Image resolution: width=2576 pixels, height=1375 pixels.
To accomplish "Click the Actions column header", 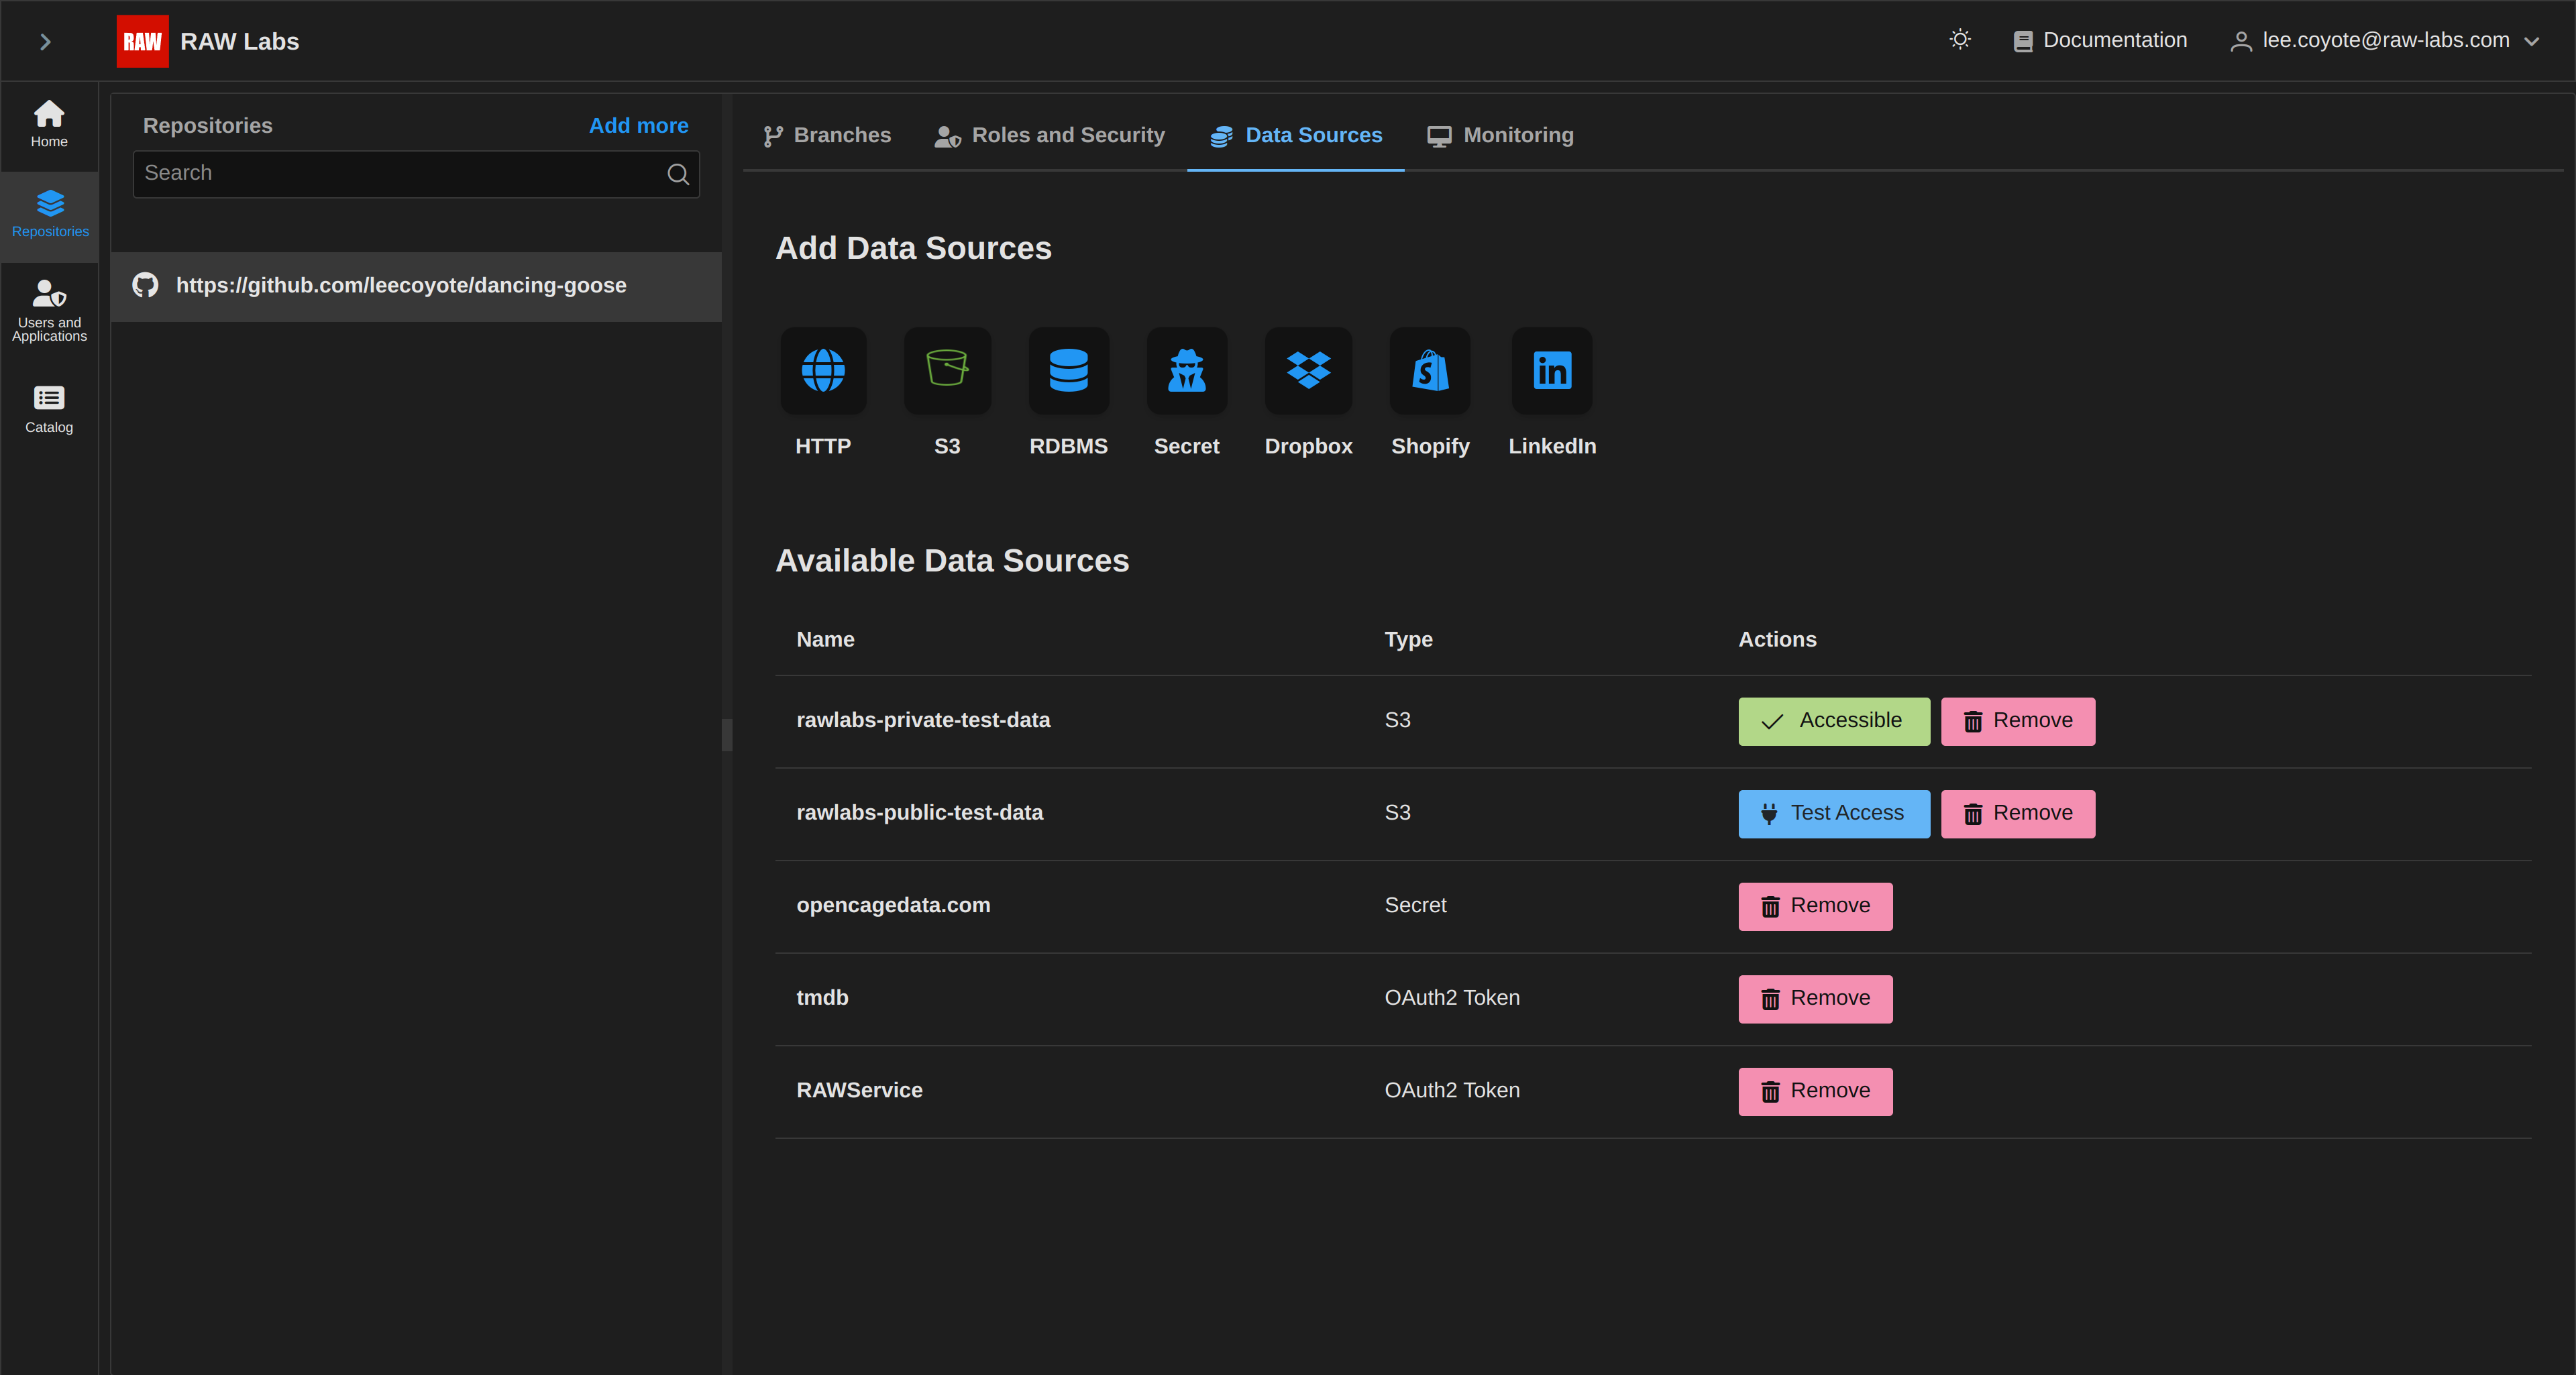I will point(1777,640).
